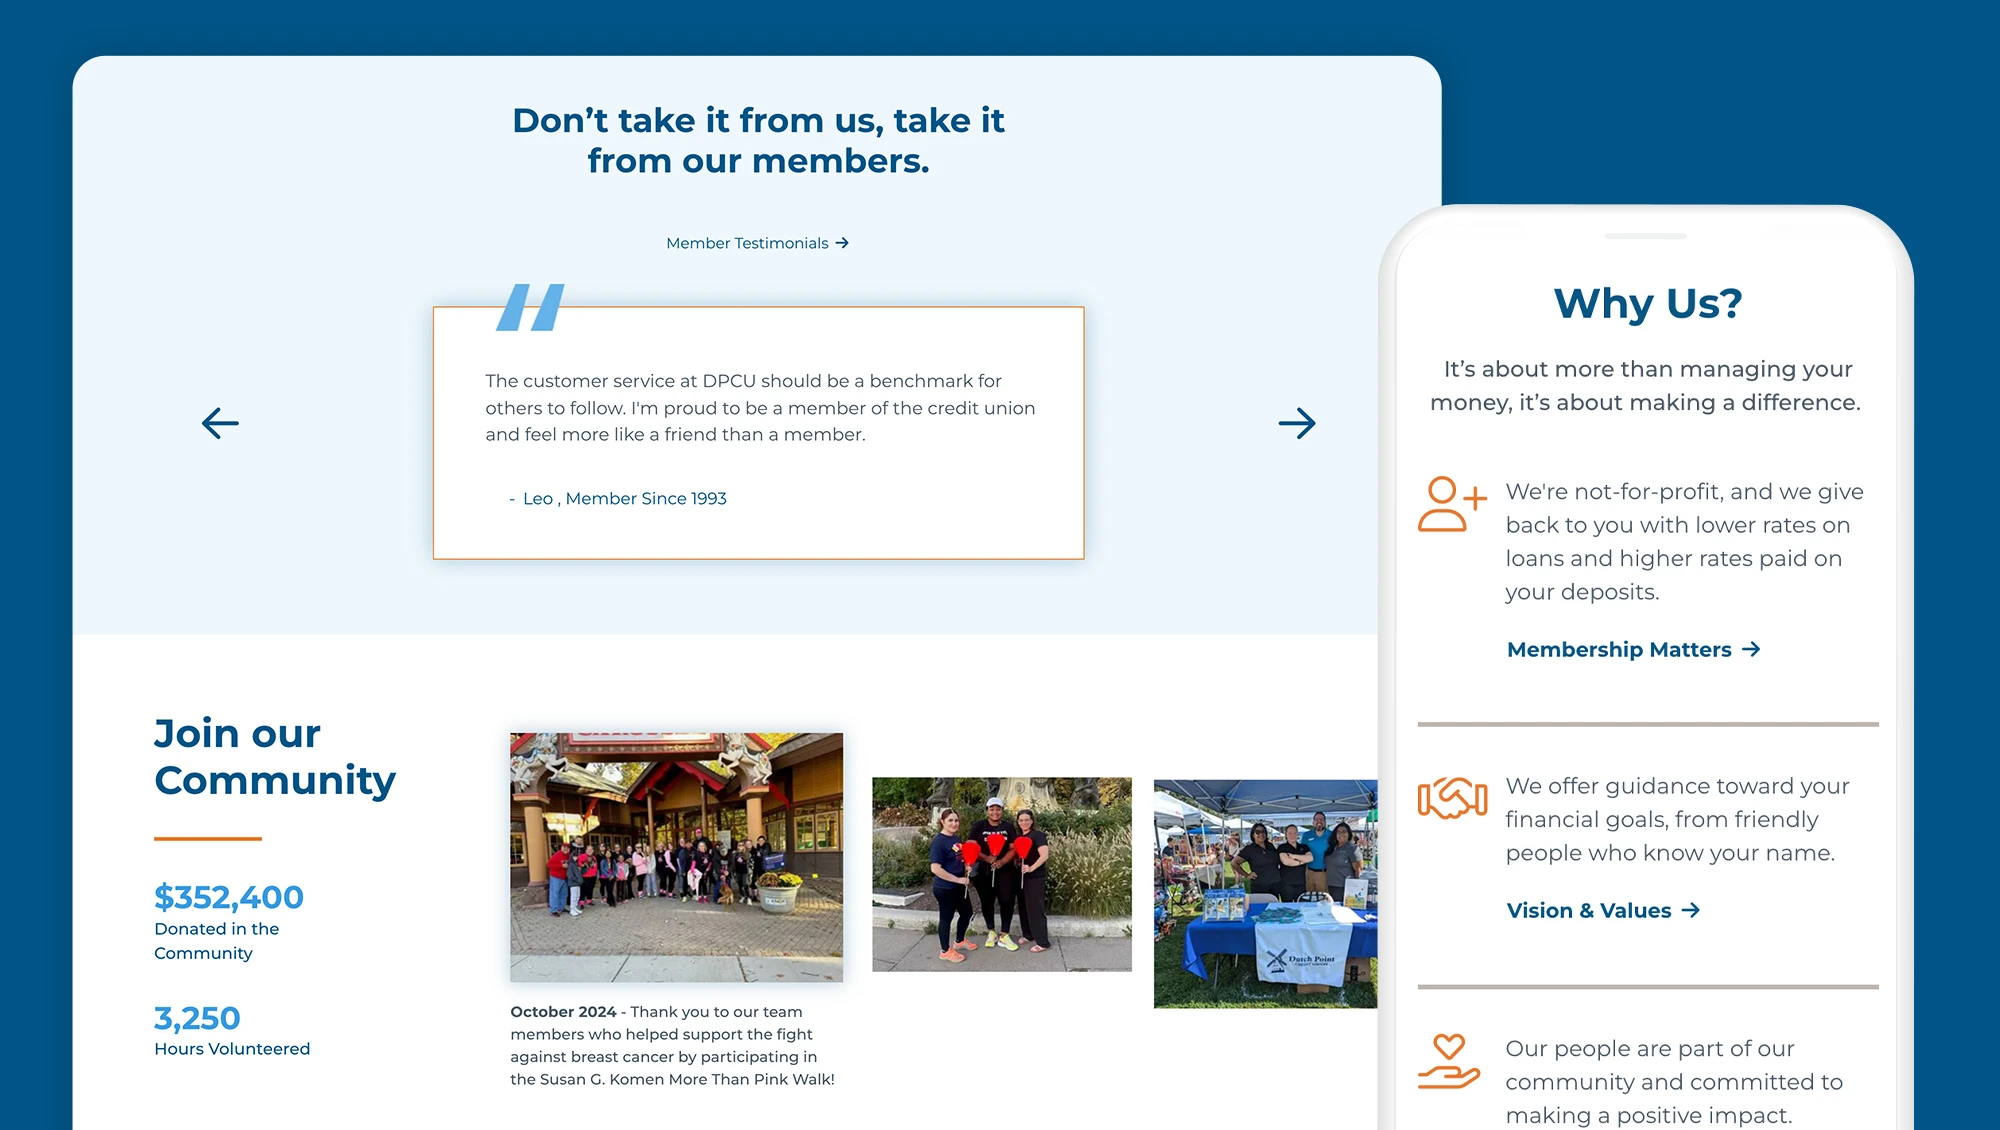2000x1130 pixels.
Task: Click the arrow next to Membership Matters
Action: click(x=1751, y=650)
